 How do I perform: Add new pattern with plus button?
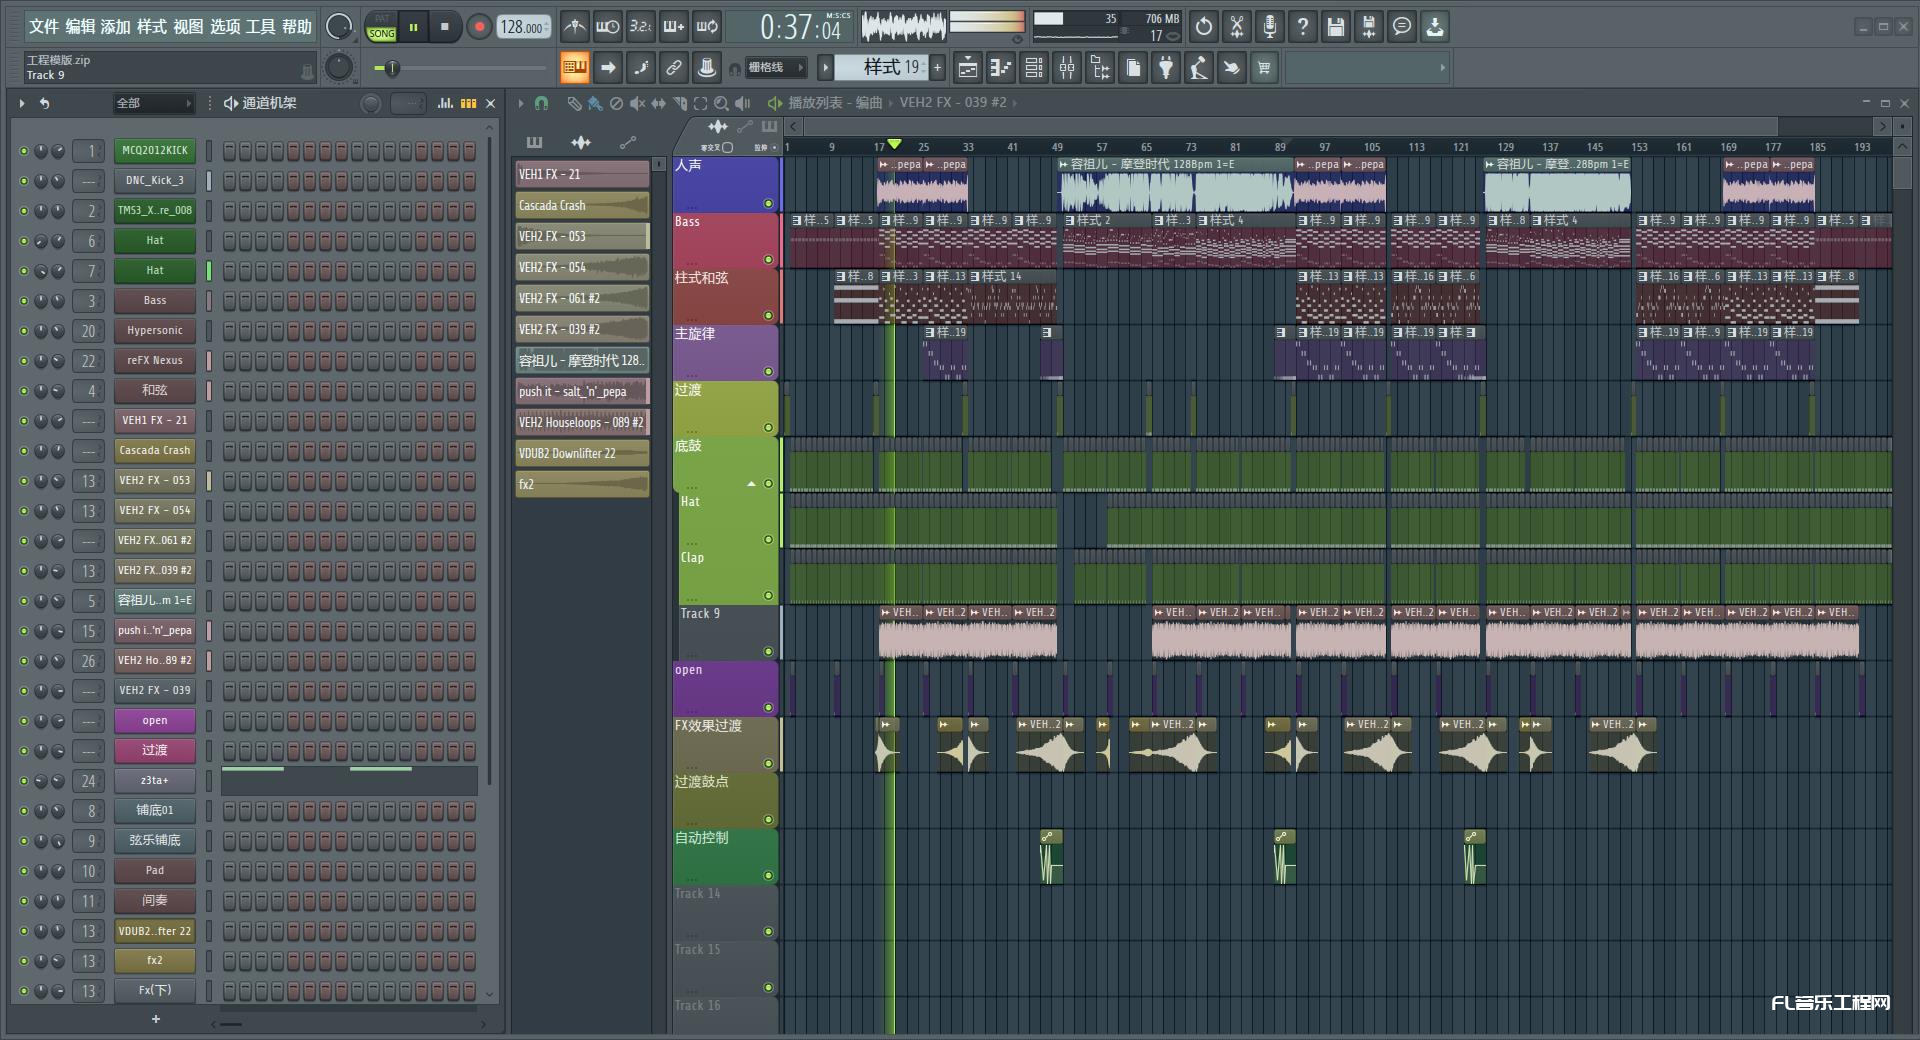tap(938, 68)
